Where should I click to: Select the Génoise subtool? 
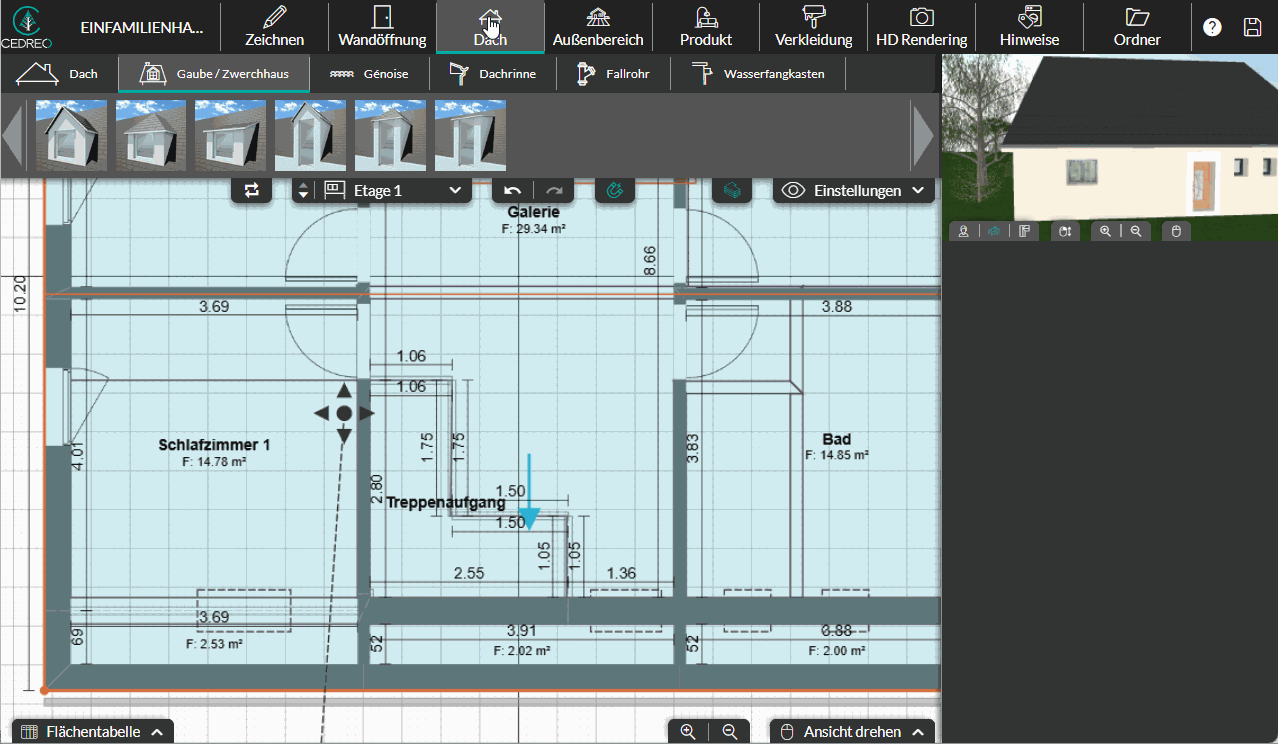(370, 74)
